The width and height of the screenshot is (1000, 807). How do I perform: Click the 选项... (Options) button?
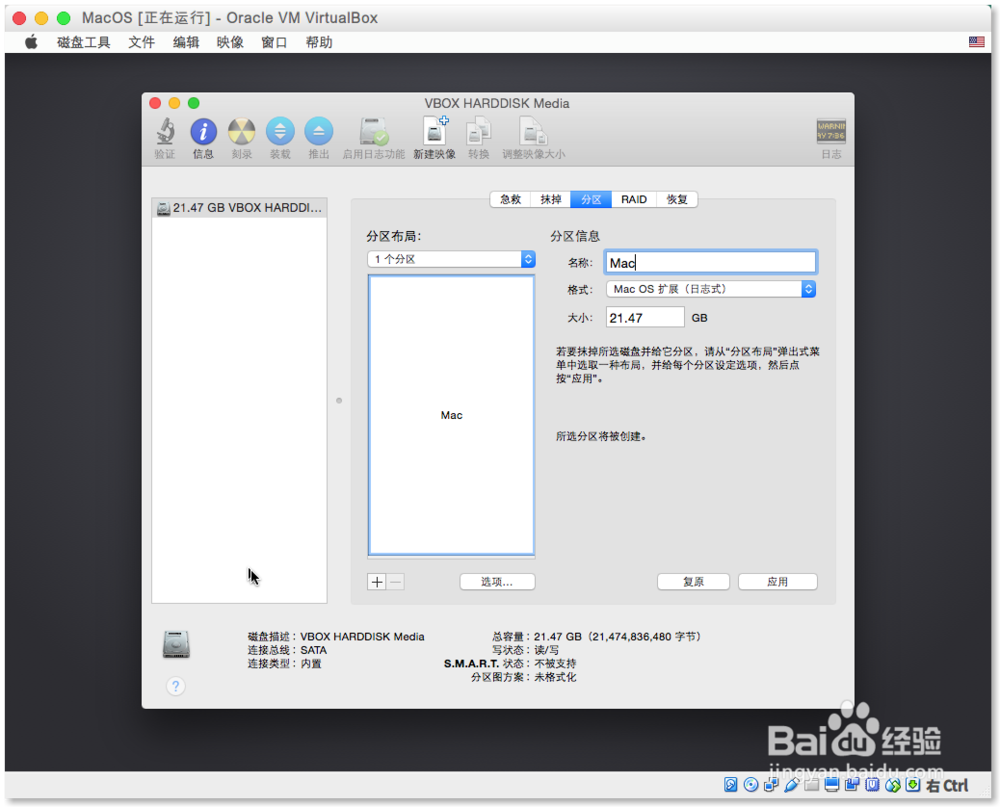(x=497, y=581)
